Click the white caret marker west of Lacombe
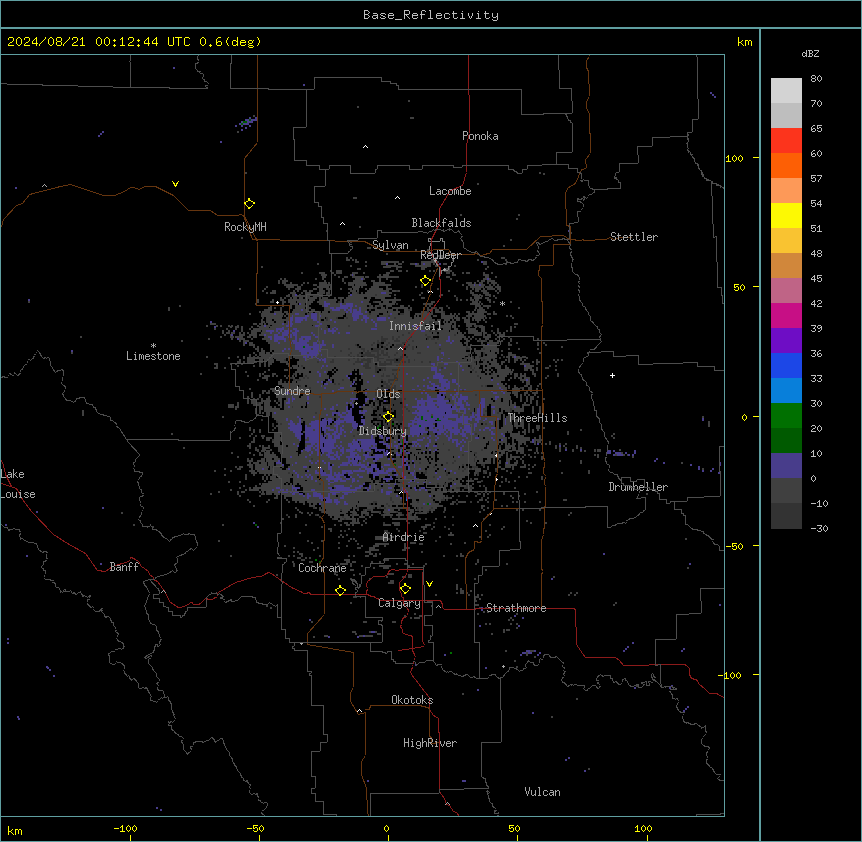The width and height of the screenshot is (862, 842). click(x=397, y=197)
